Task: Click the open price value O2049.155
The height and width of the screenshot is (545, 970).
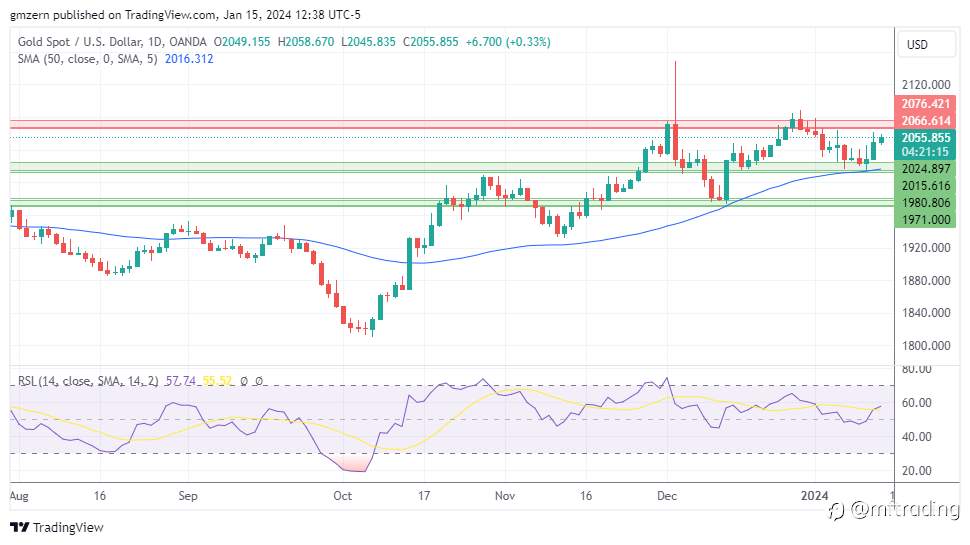Action: click(242, 41)
